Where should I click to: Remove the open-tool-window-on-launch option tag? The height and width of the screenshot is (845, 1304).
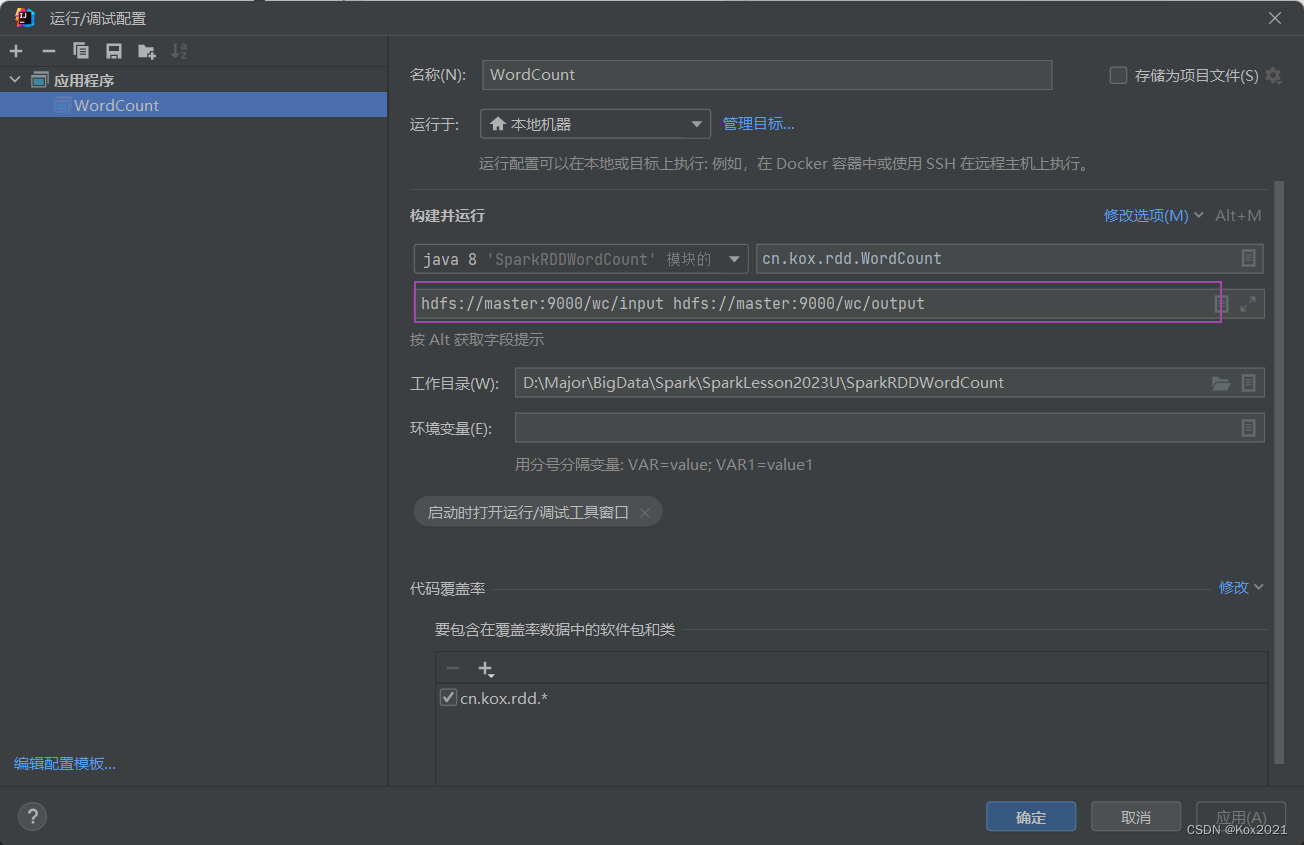pos(645,512)
